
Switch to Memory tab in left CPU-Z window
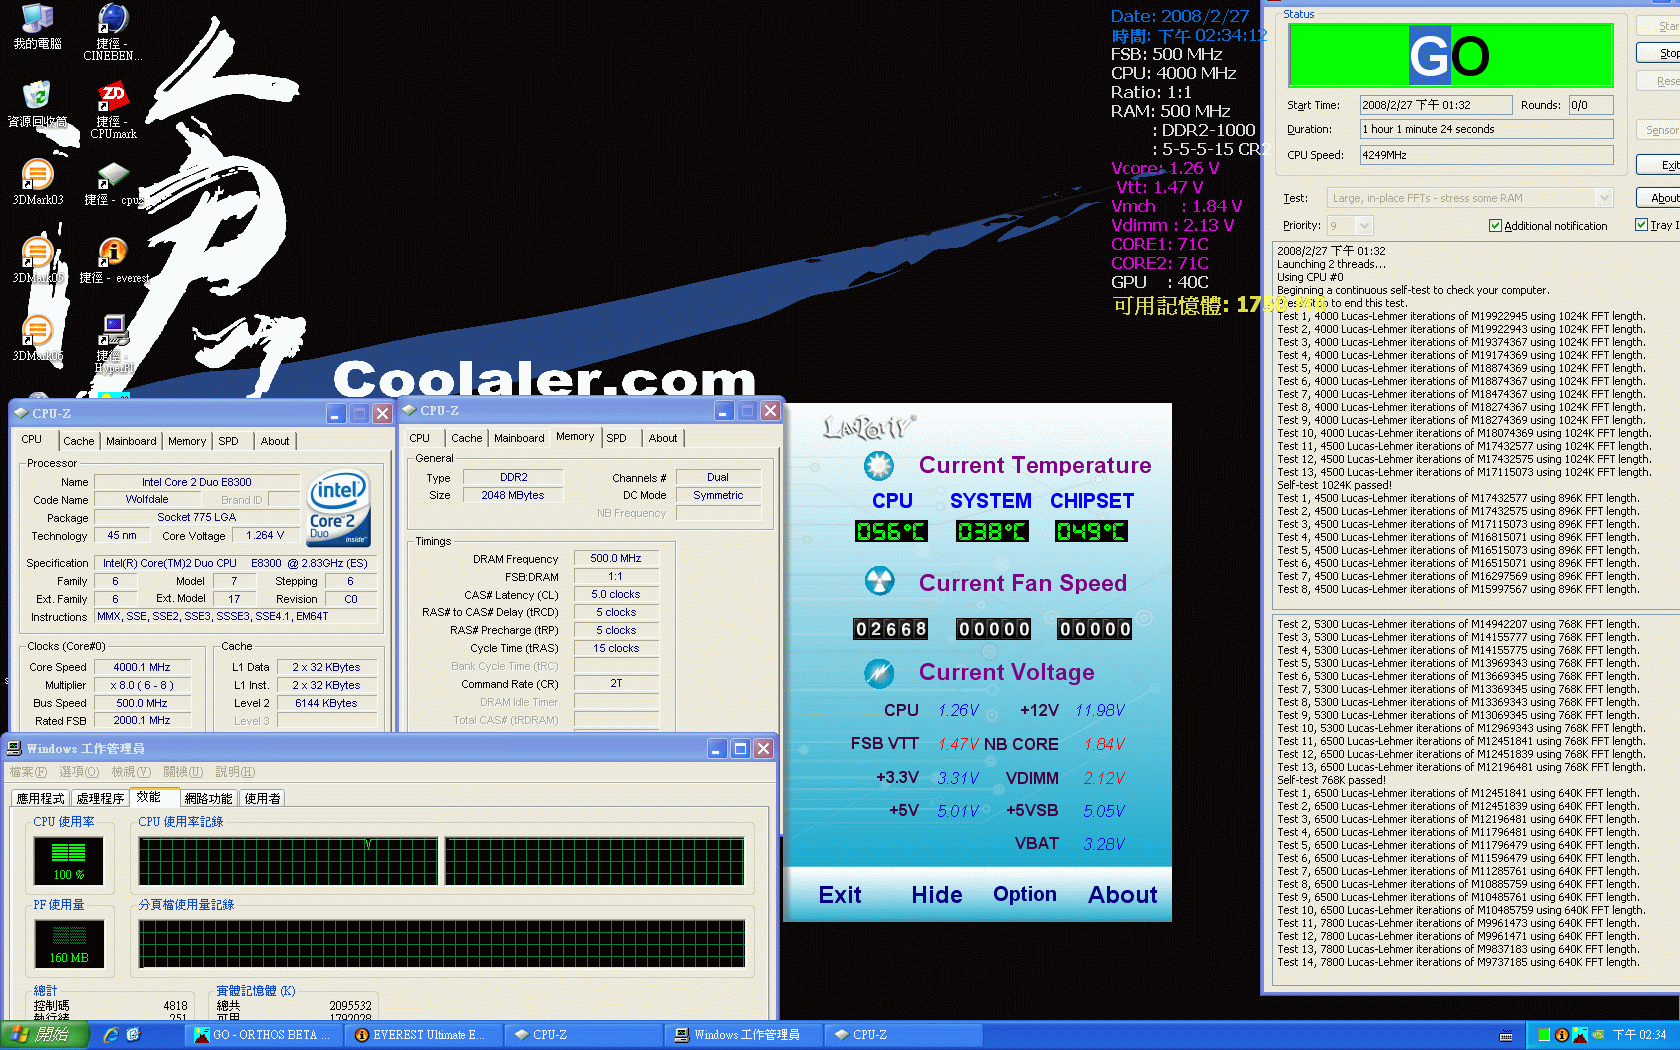(x=187, y=441)
